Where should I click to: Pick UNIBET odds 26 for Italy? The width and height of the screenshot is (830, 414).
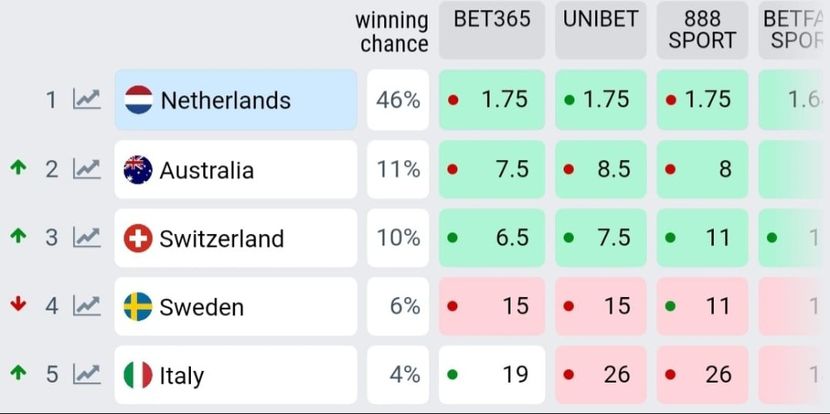pyautogui.click(x=601, y=375)
